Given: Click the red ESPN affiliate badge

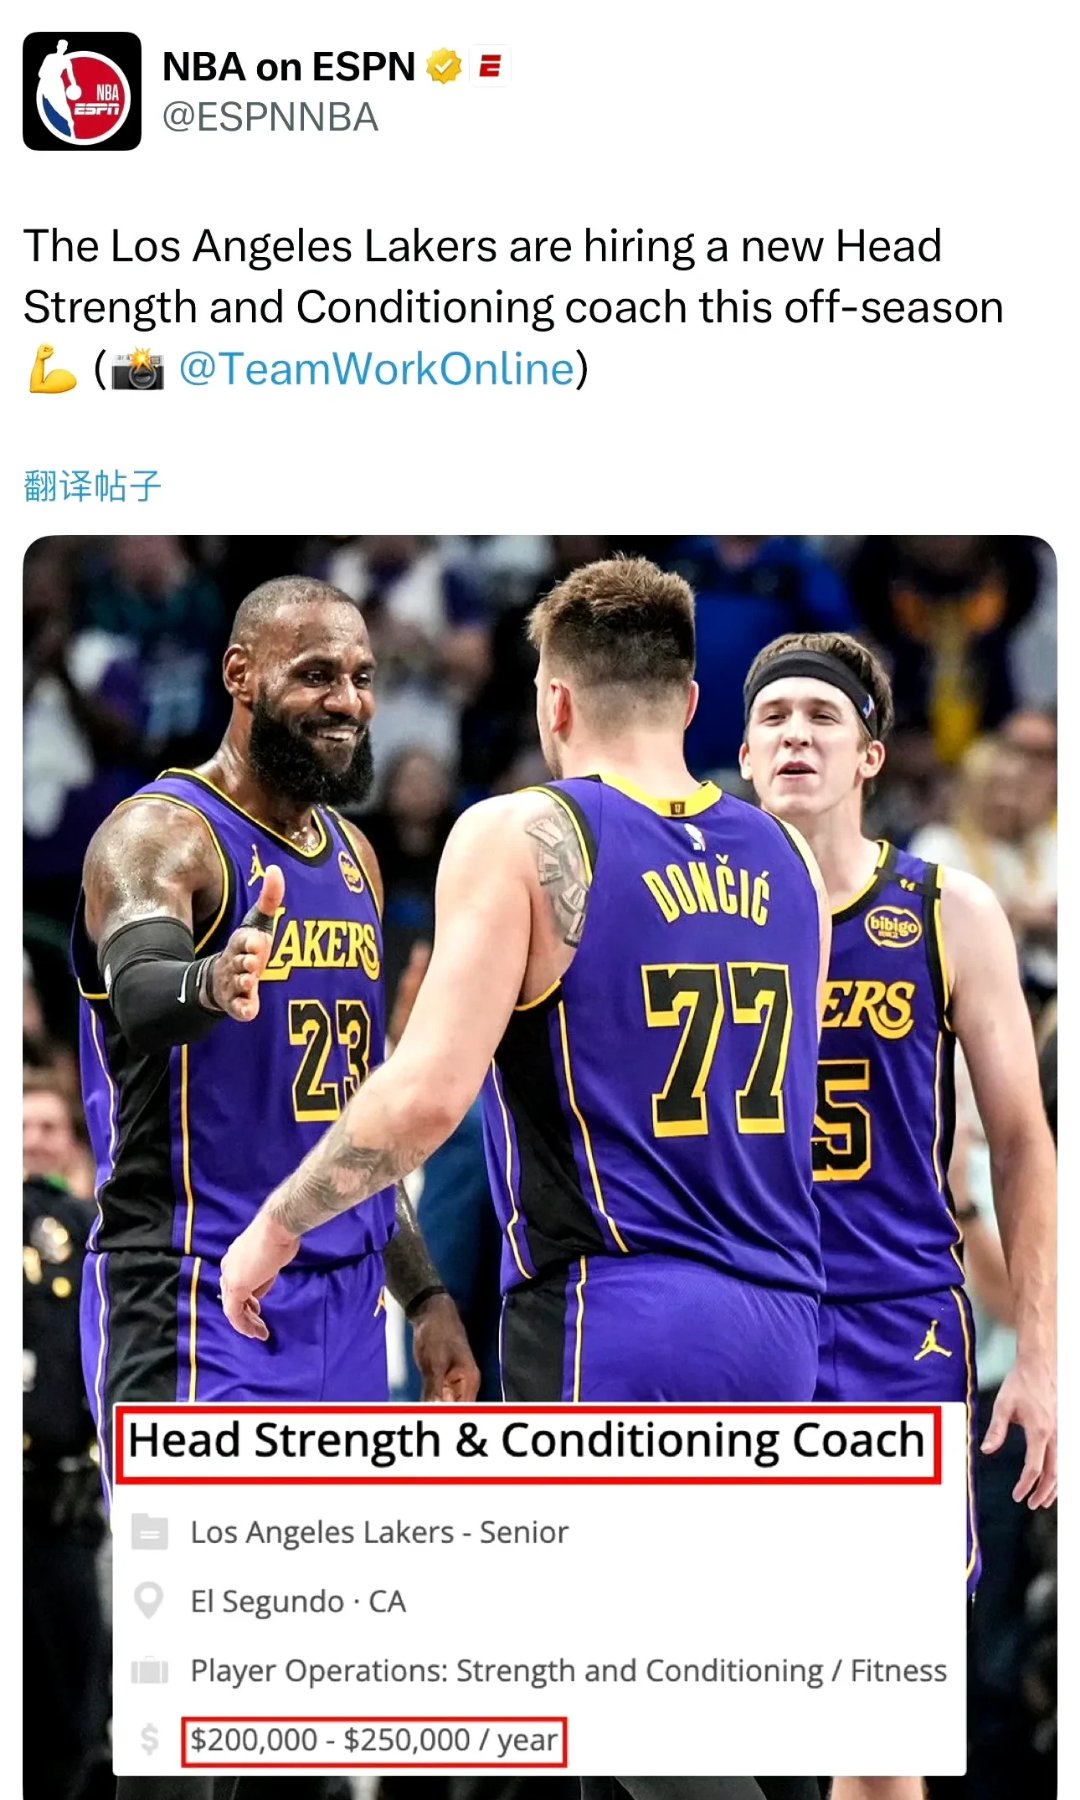Looking at the screenshot, I should 490,67.
